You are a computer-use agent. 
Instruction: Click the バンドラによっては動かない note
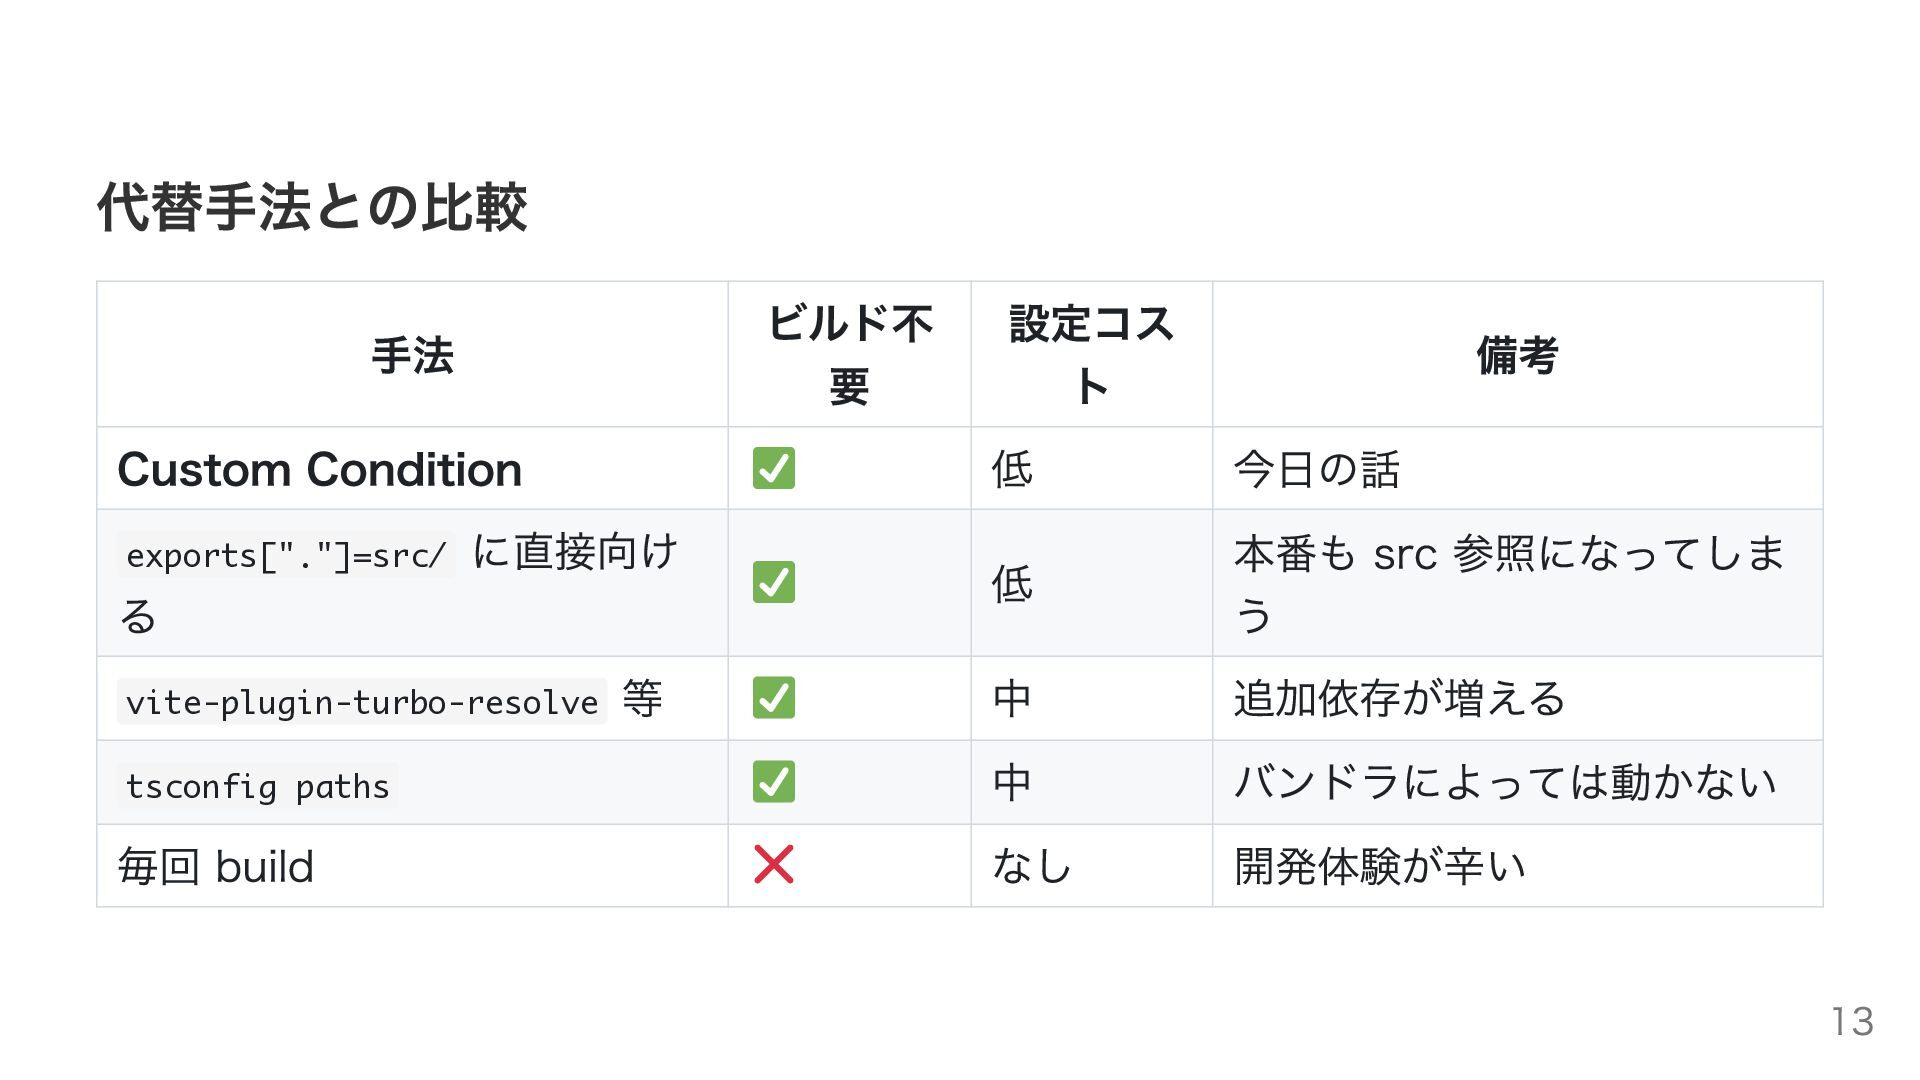[1505, 782]
